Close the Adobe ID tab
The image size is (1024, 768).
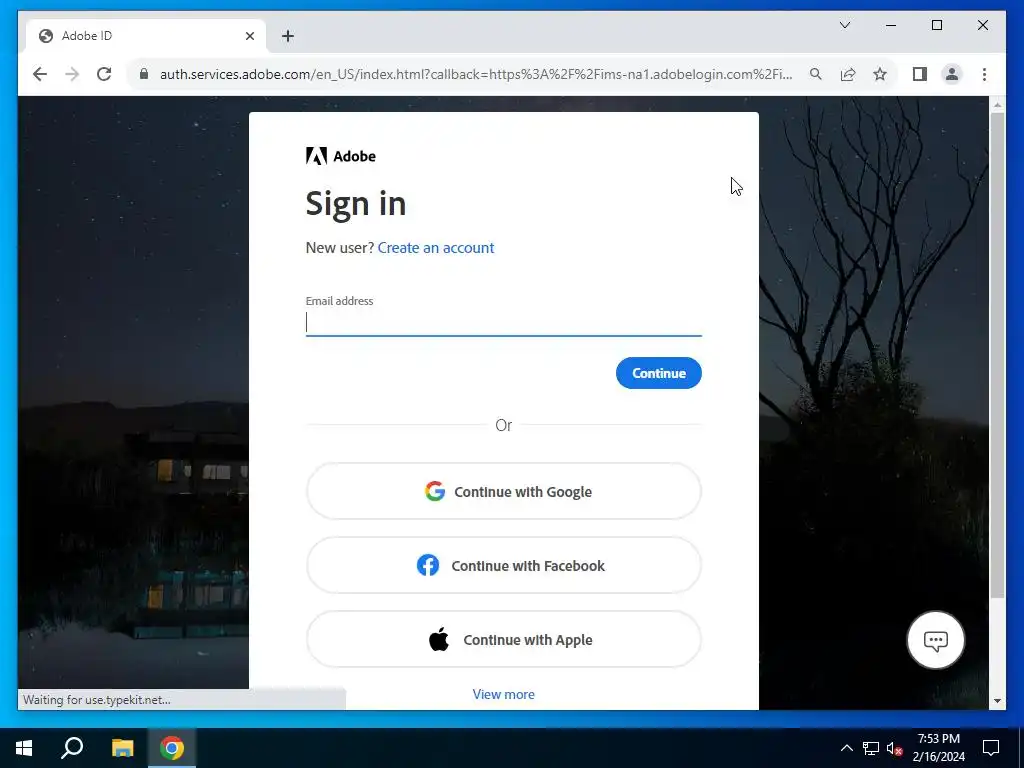249,36
